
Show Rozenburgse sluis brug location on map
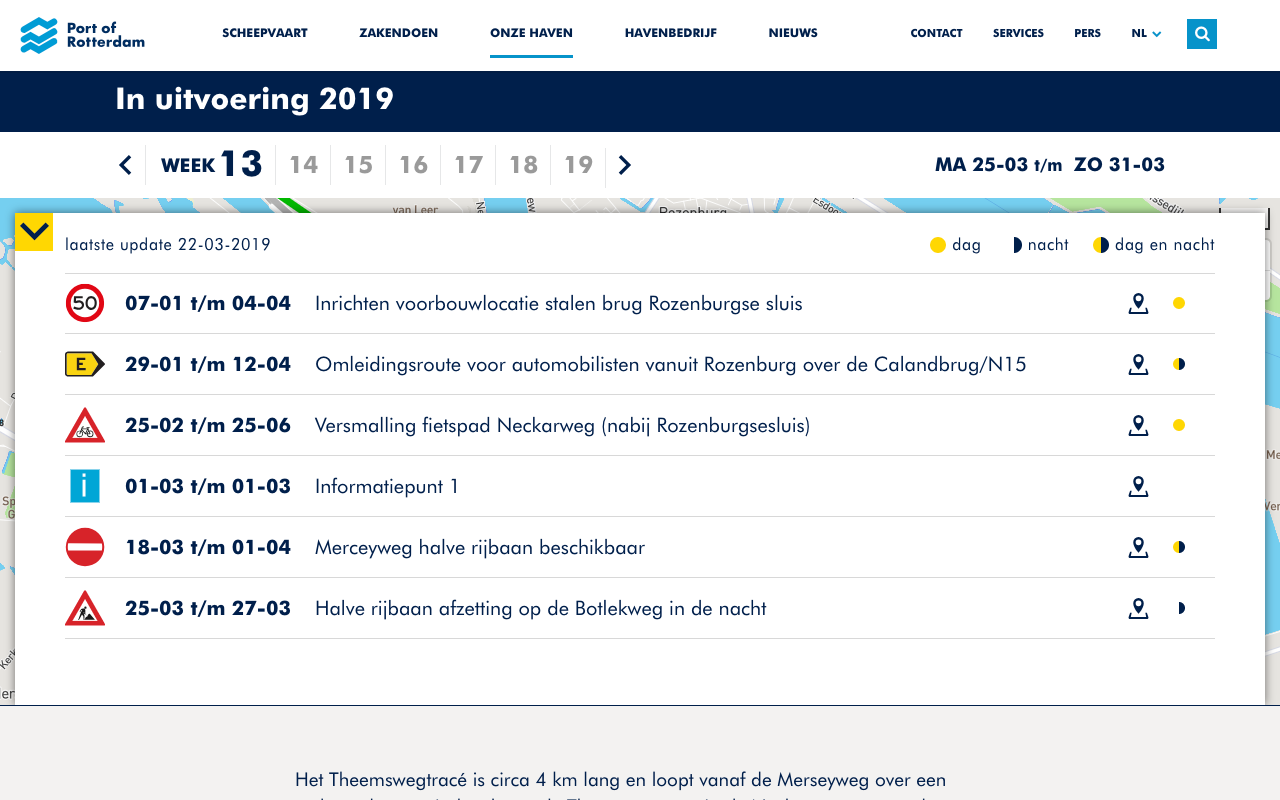(1138, 303)
